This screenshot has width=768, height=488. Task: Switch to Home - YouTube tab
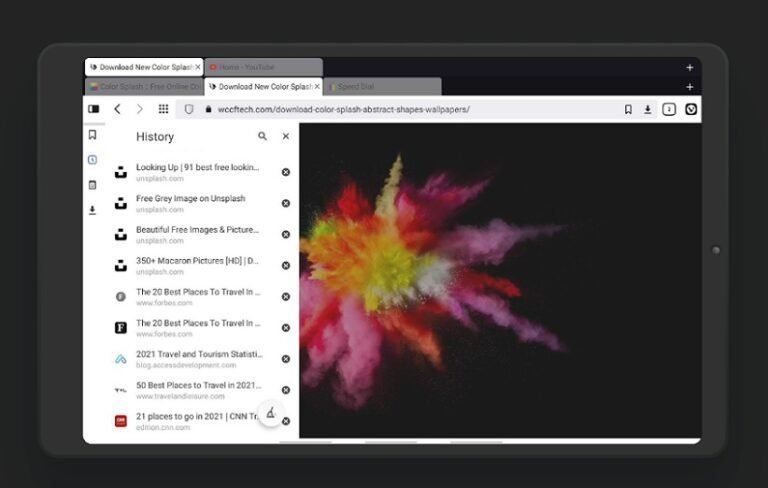tap(262, 67)
